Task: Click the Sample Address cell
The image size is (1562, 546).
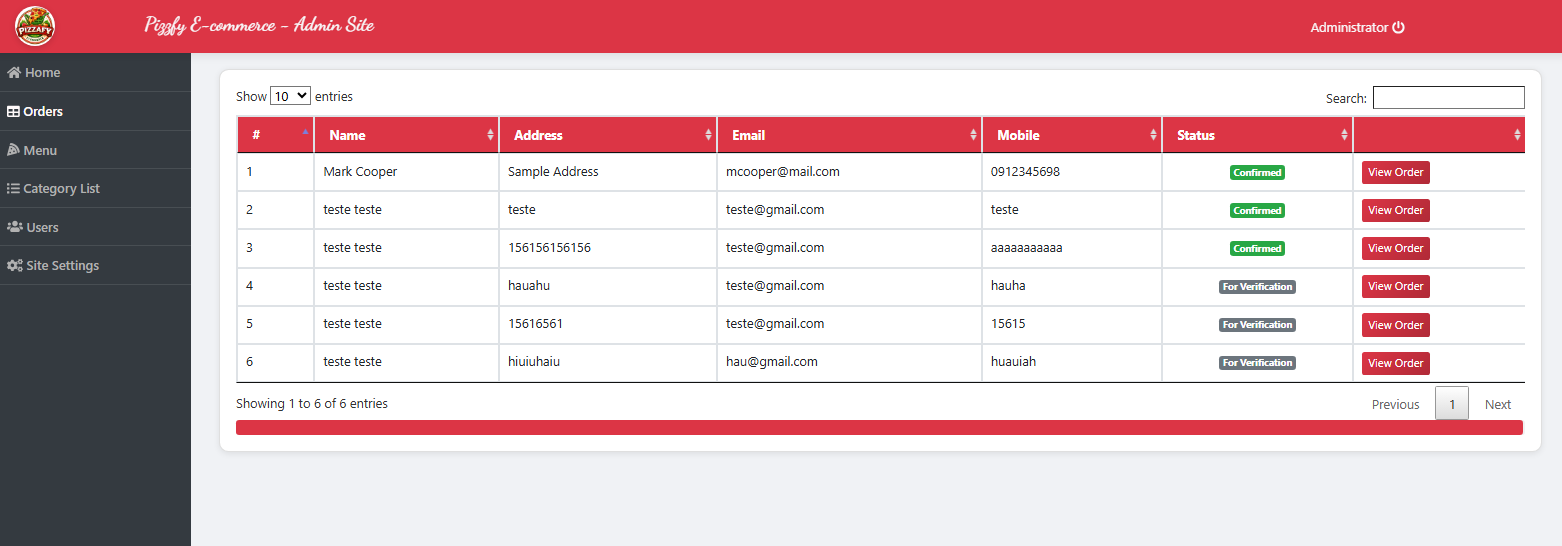Action: [607, 172]
